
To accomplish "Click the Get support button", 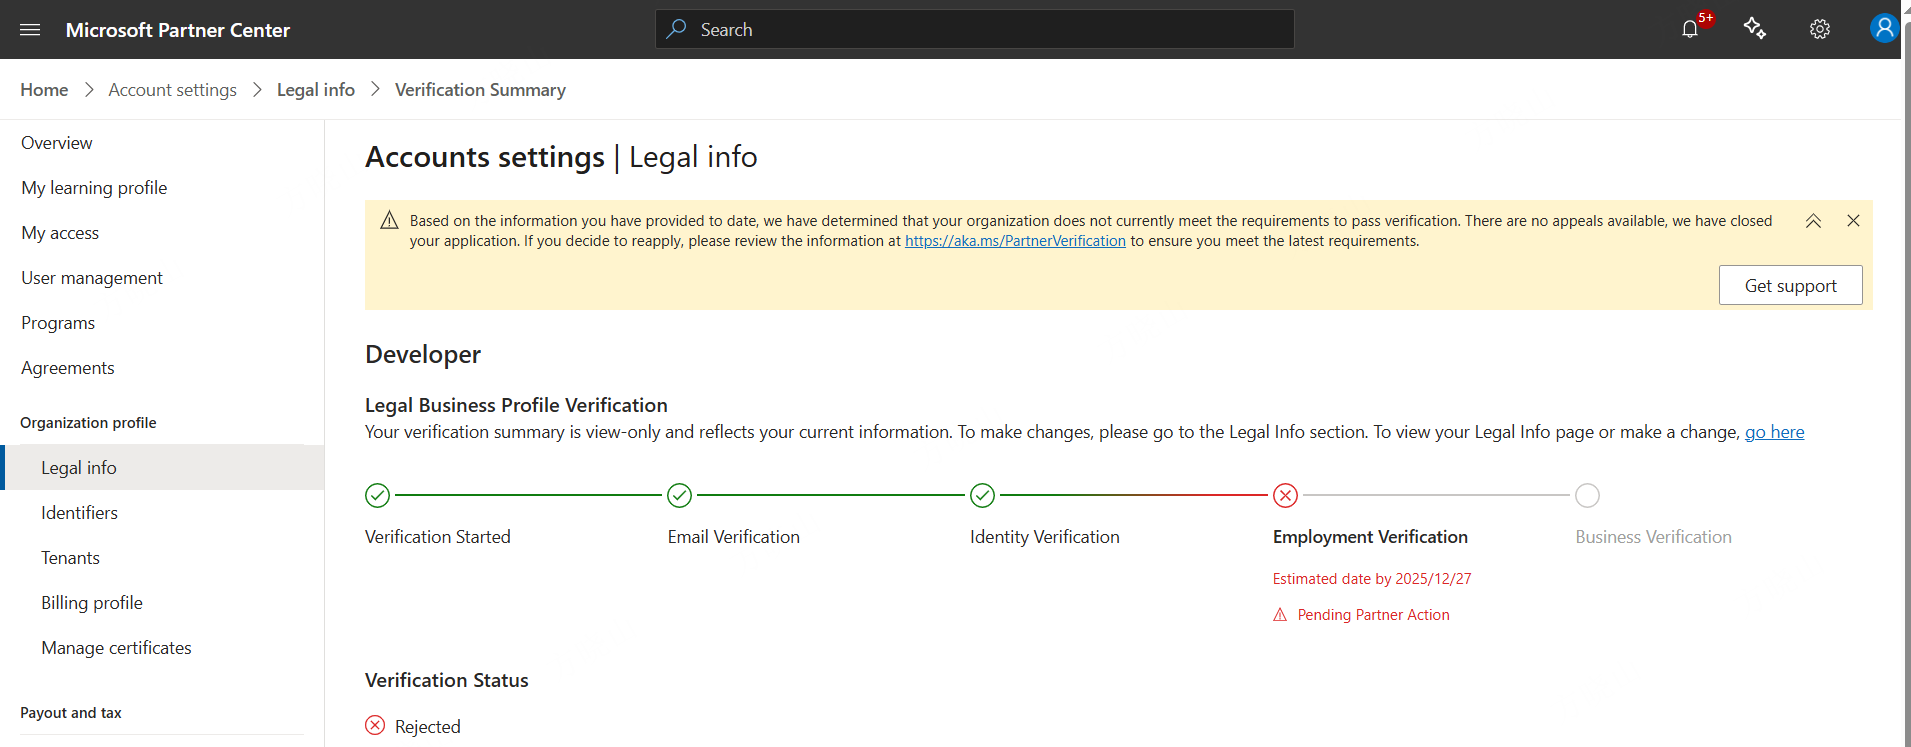I will (x=1790, y=285).
